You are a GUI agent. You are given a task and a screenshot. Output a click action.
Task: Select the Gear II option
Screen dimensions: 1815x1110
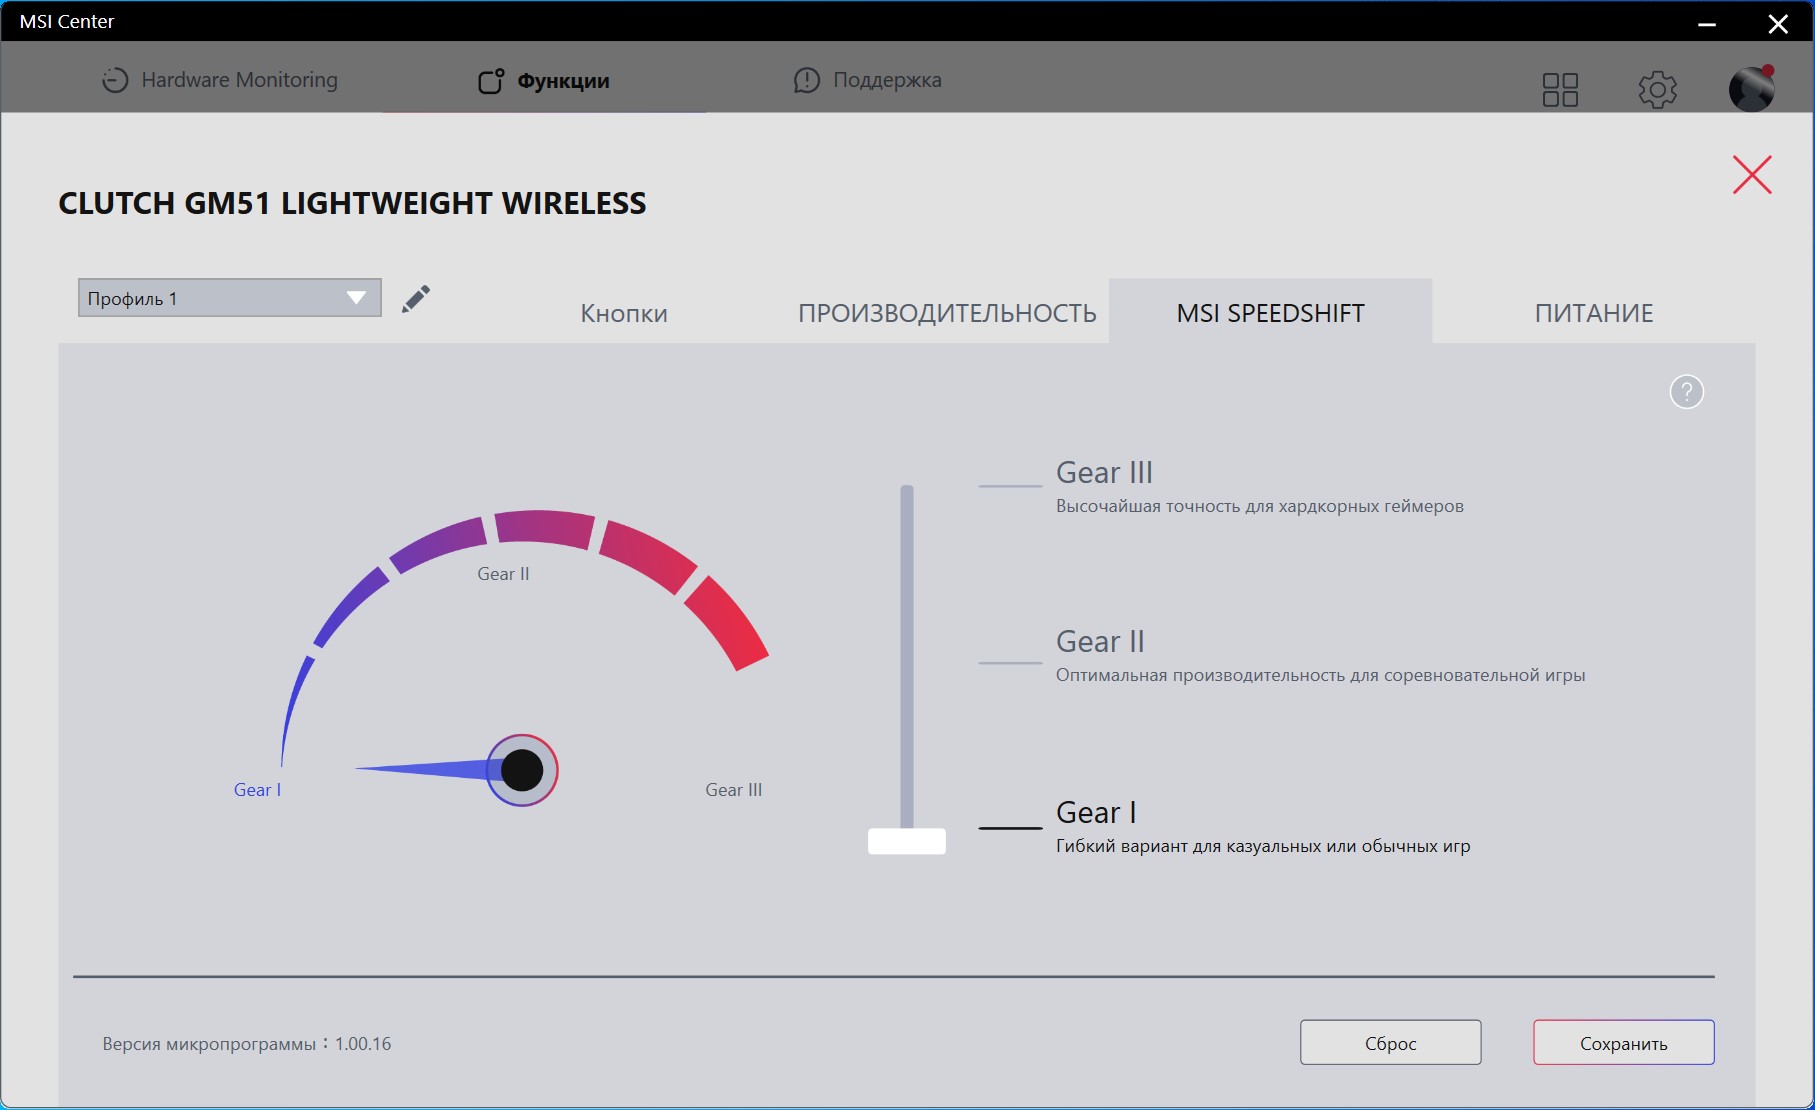pyautogui.click(x=1100, y=641)
